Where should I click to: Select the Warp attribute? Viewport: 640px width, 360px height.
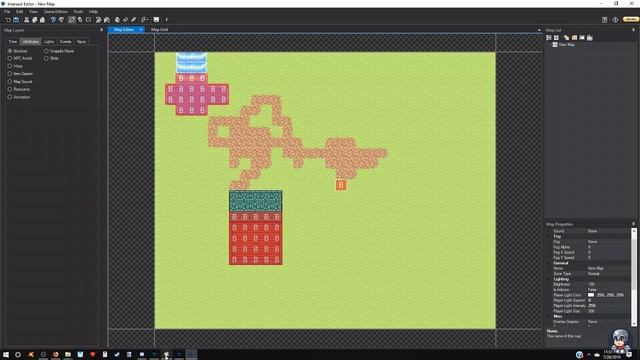[10, 66]
